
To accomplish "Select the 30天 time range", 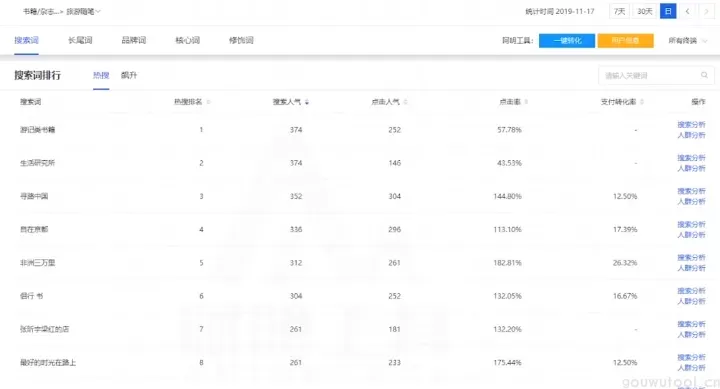I will coord(645,11).
